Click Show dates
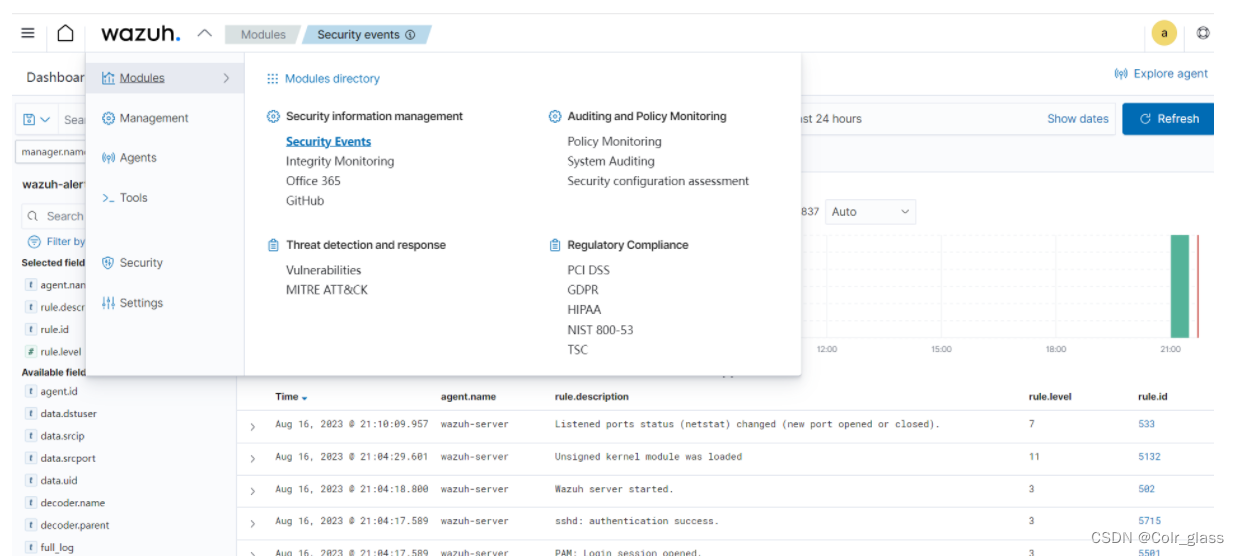 pos(1078,118)
